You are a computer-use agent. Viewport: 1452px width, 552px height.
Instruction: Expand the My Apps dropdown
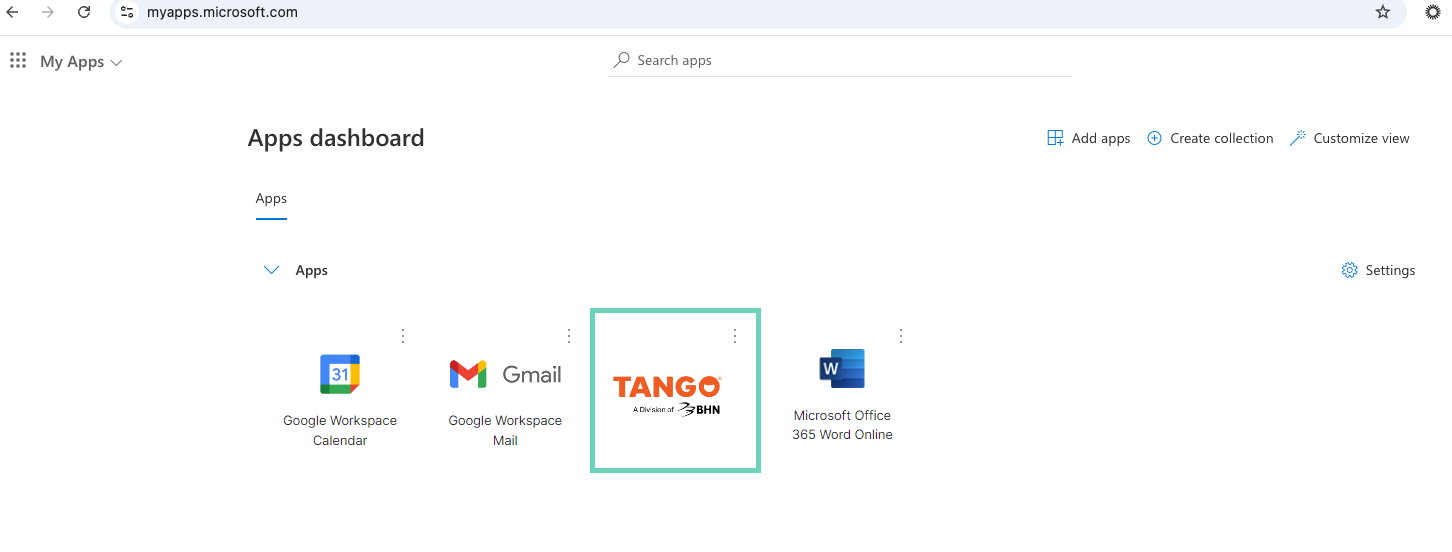click(81, 62)
